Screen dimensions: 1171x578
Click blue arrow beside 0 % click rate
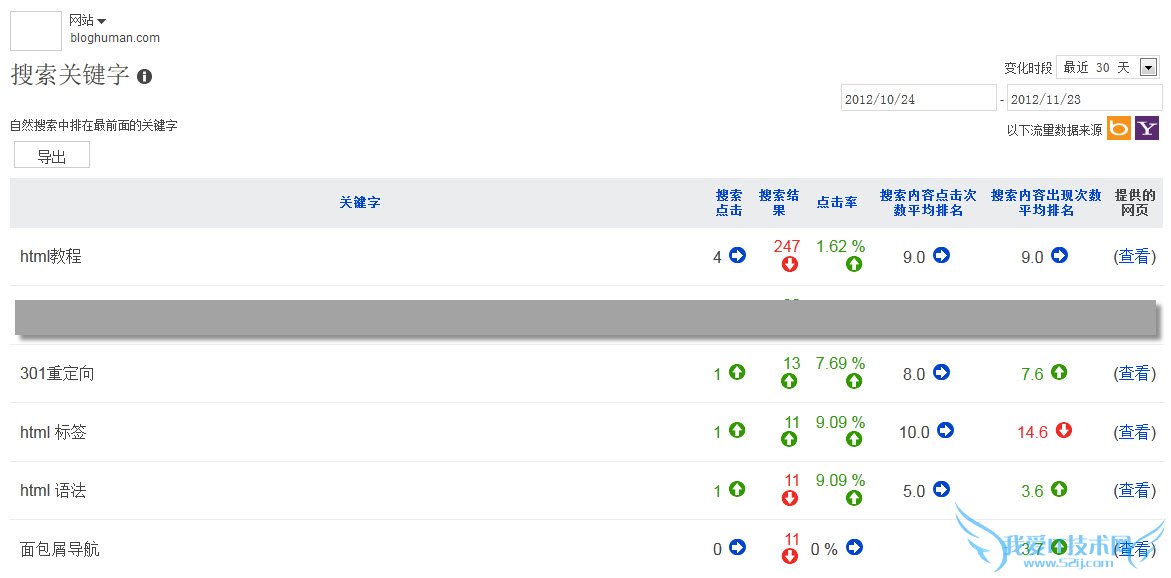(854, 548)
